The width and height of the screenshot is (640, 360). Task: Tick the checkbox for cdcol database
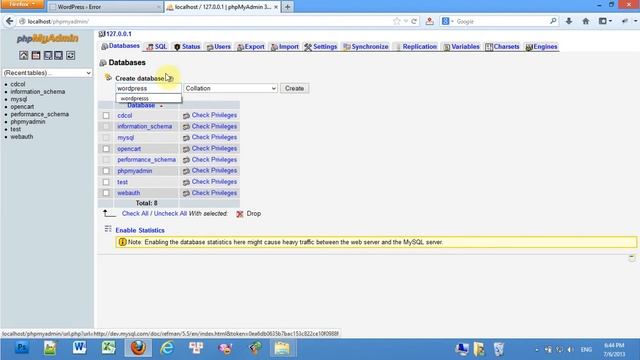coord(106,116)
